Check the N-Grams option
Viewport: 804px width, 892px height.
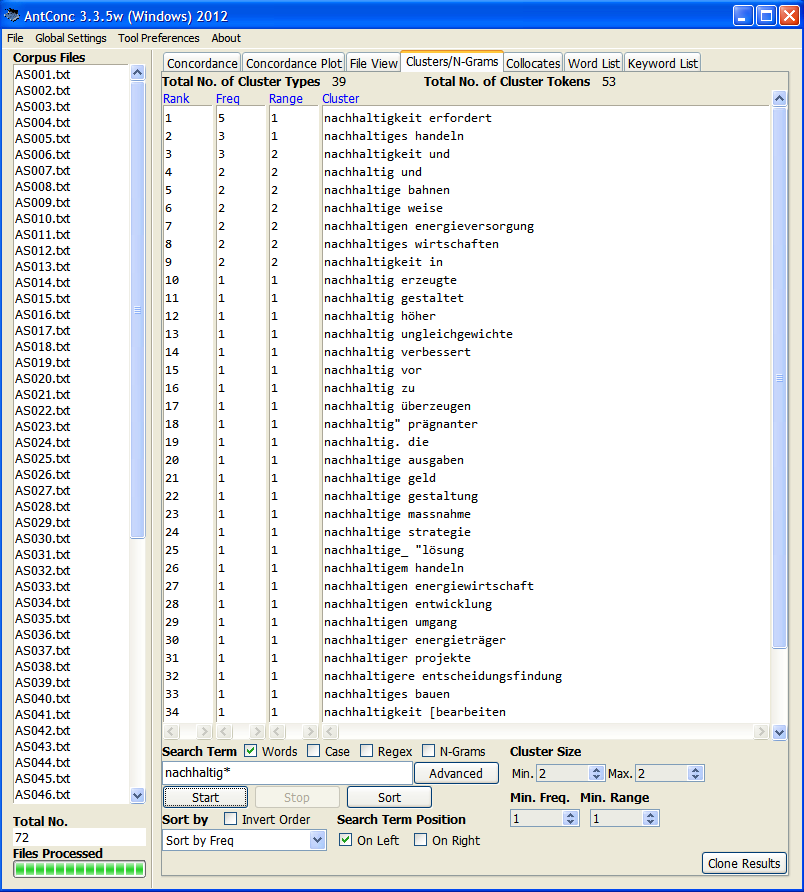coord(429,751)
